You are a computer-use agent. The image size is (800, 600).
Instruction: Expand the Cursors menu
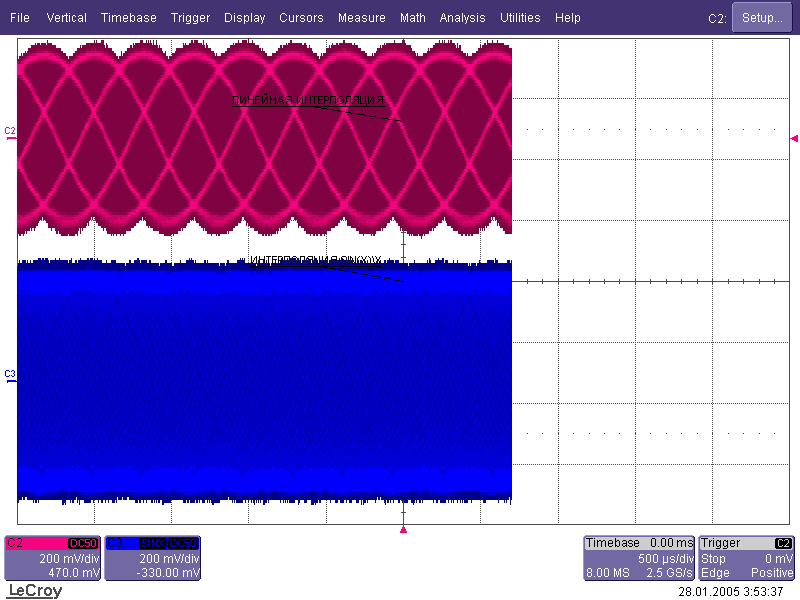point(301,18)
